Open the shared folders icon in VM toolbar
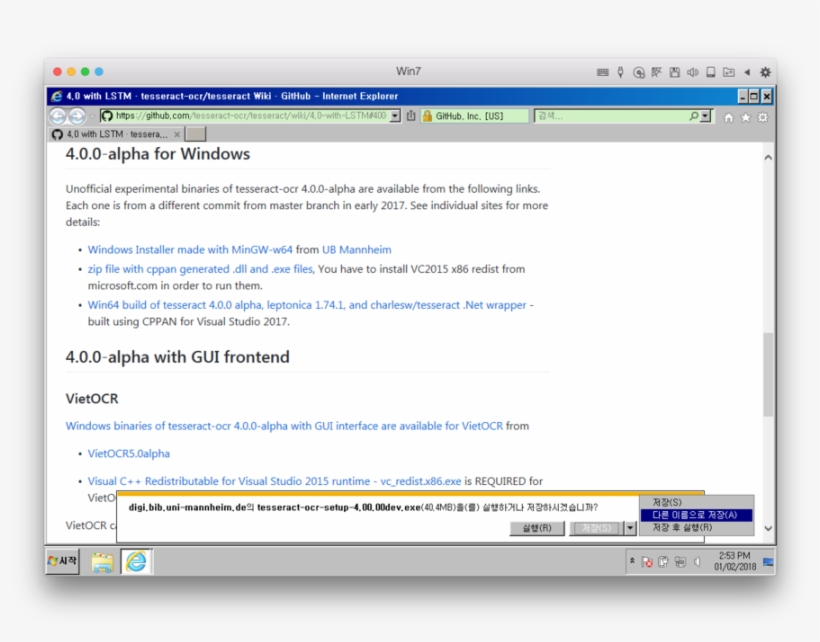This screenshot has width=820, height=642. pos(728,72)
